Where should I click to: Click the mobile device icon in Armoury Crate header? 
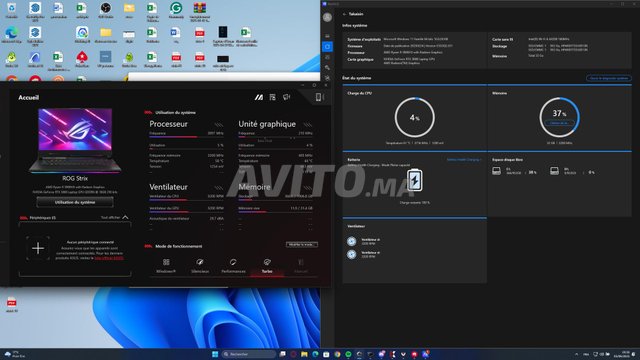[x=318, y=97]
